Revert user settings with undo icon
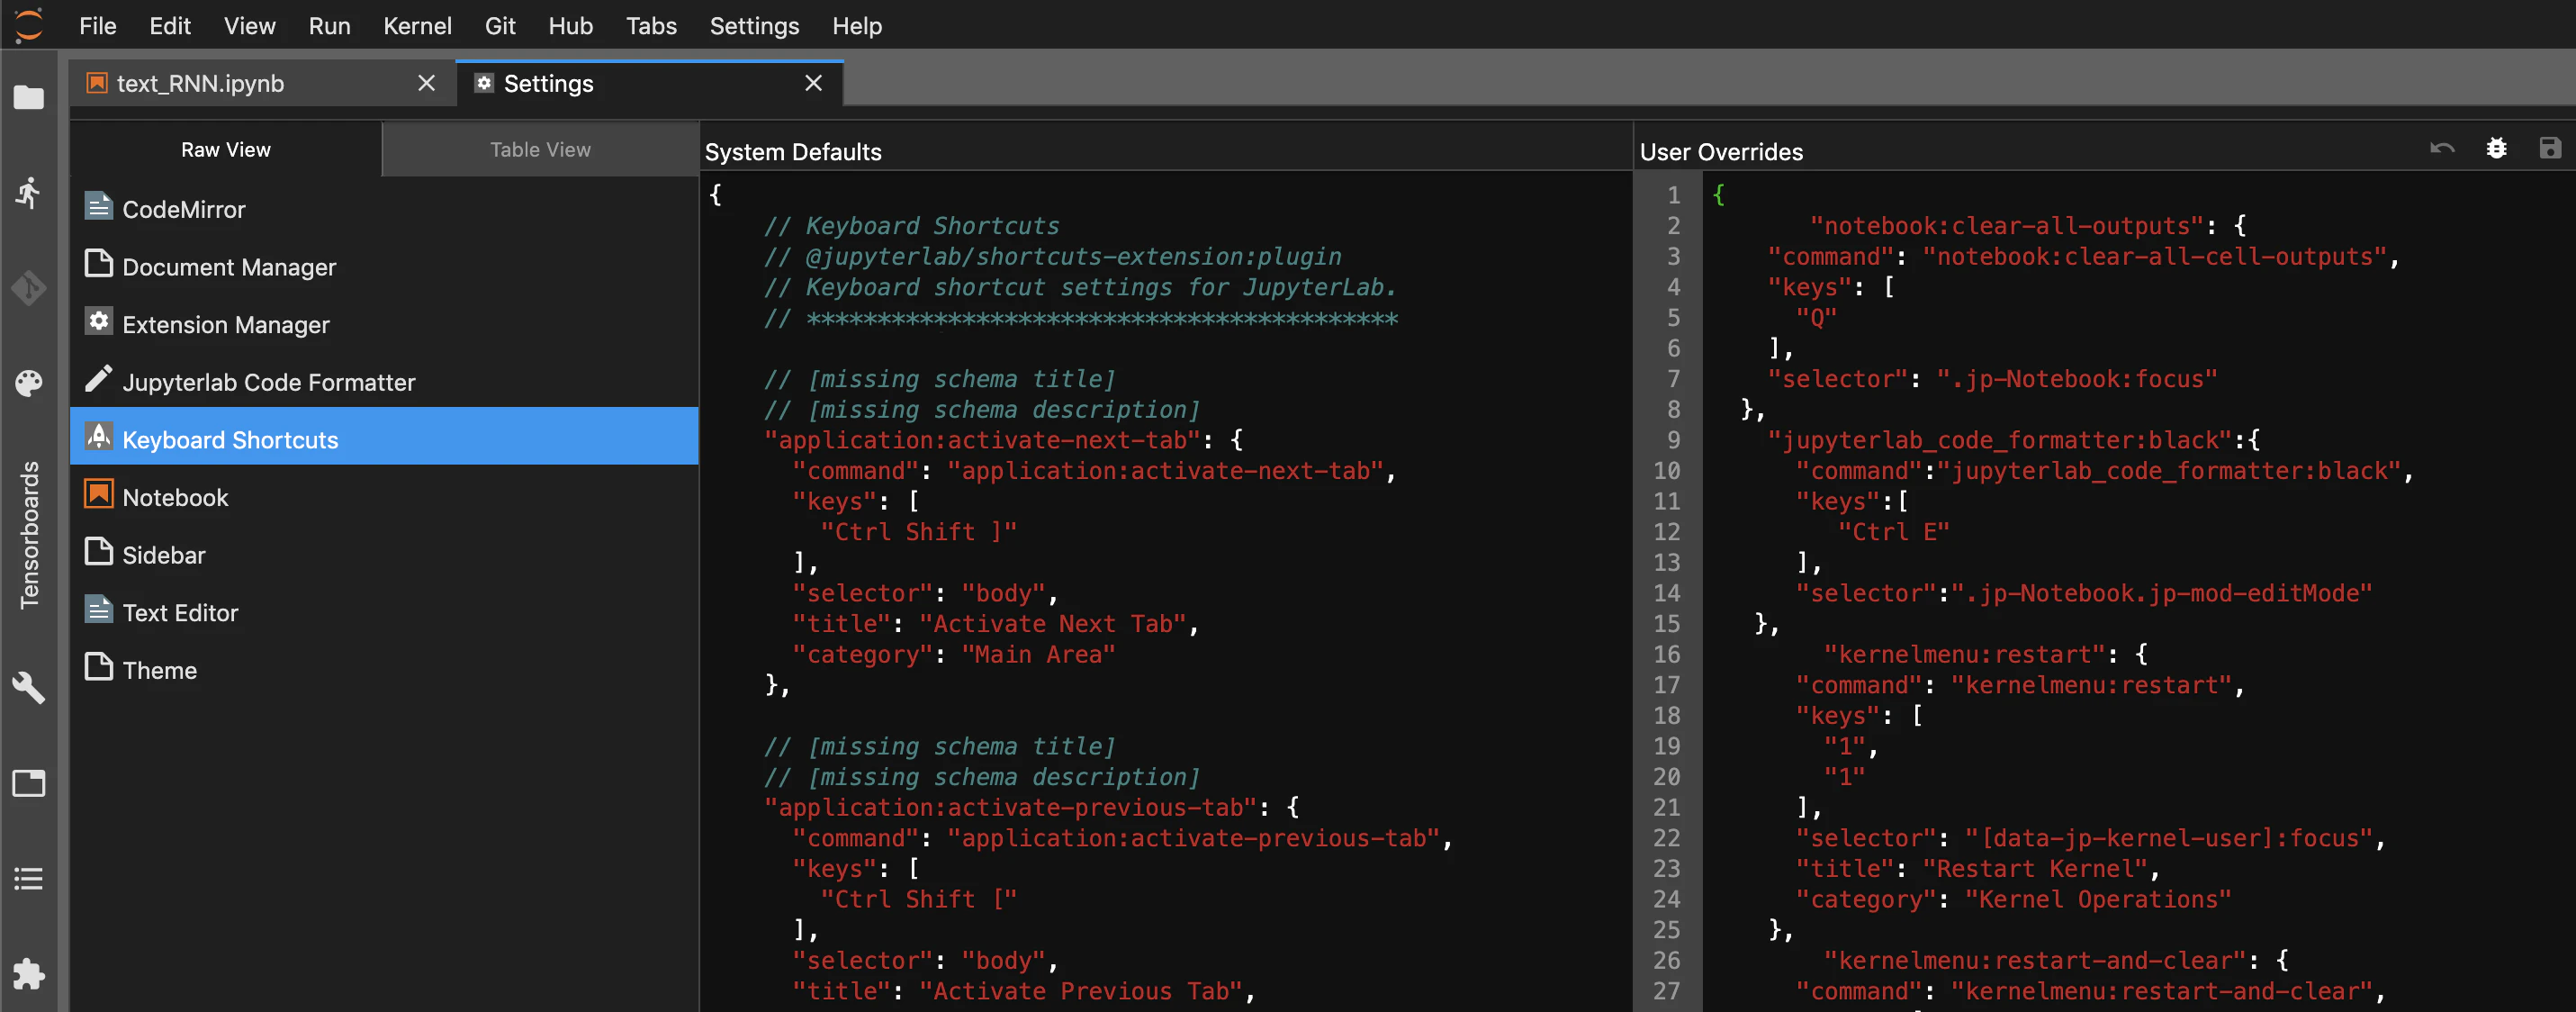Viewport: 2576px width, 1012px height. tap(2442, 149)
